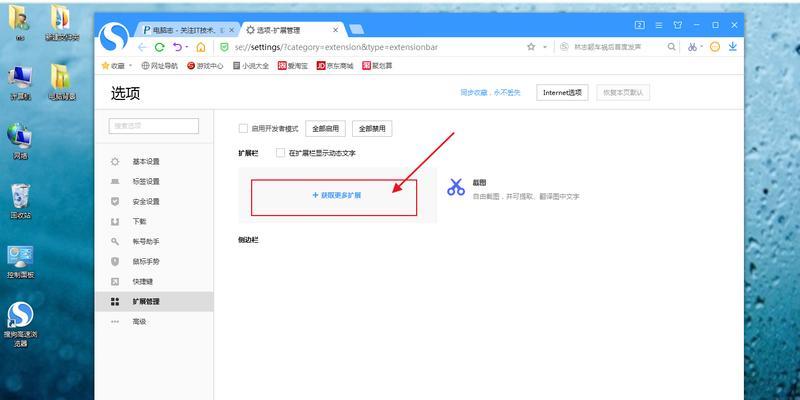Click the 全部禁用 button

(x=372, y=129)
